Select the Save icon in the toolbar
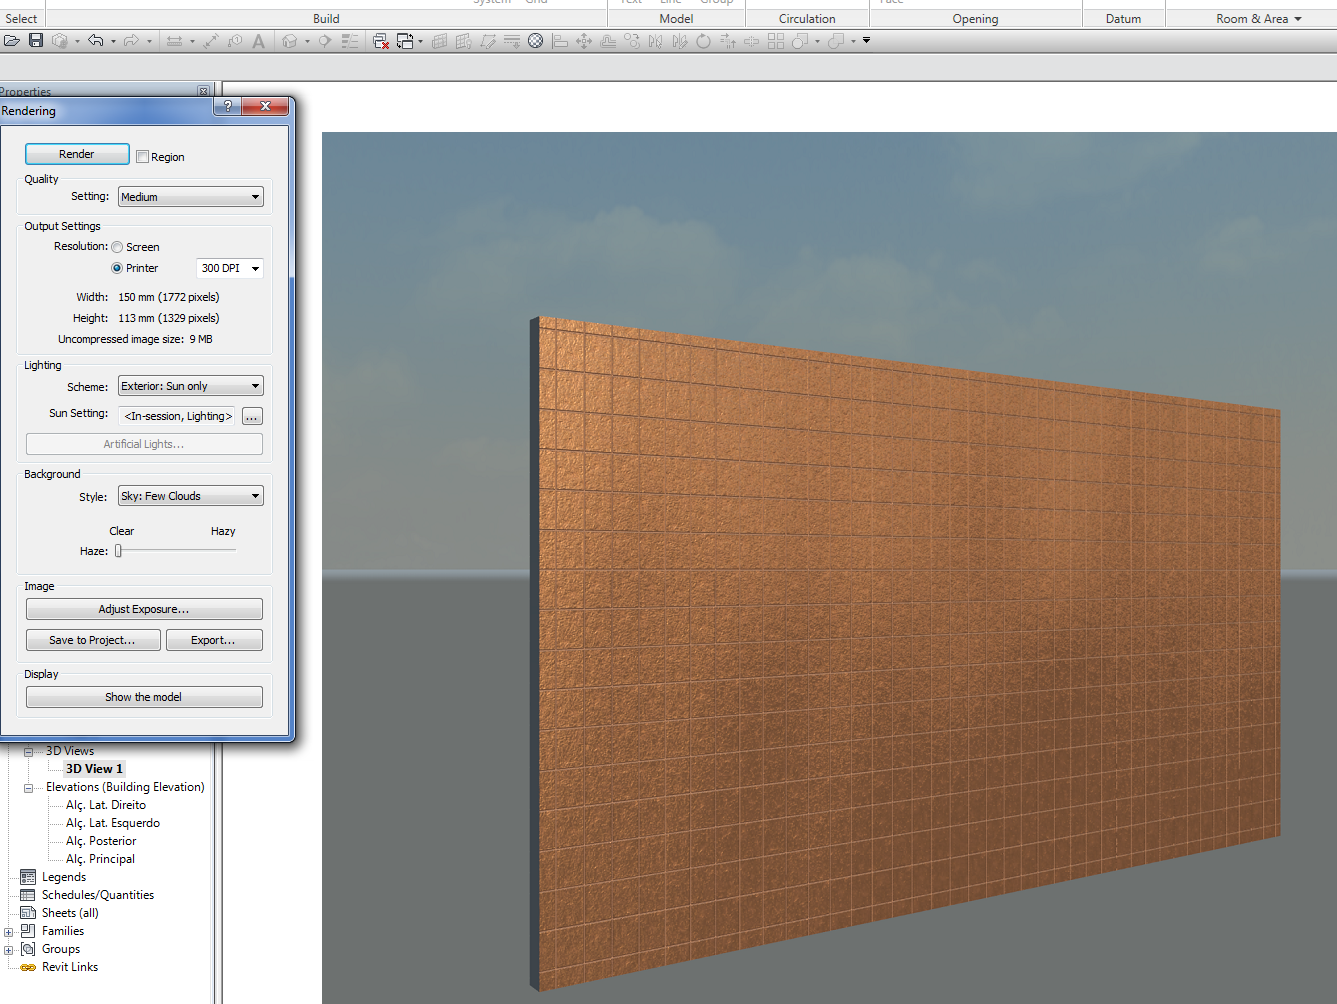The height and width of the screenshot is (1004, 1337). (36, 41)
